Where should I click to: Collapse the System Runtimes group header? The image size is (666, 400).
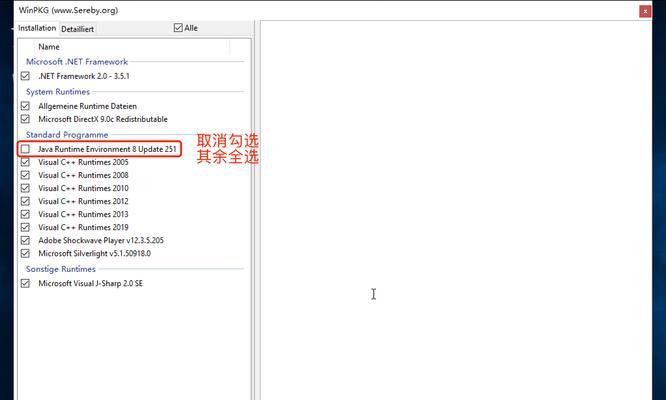point(58,92)
